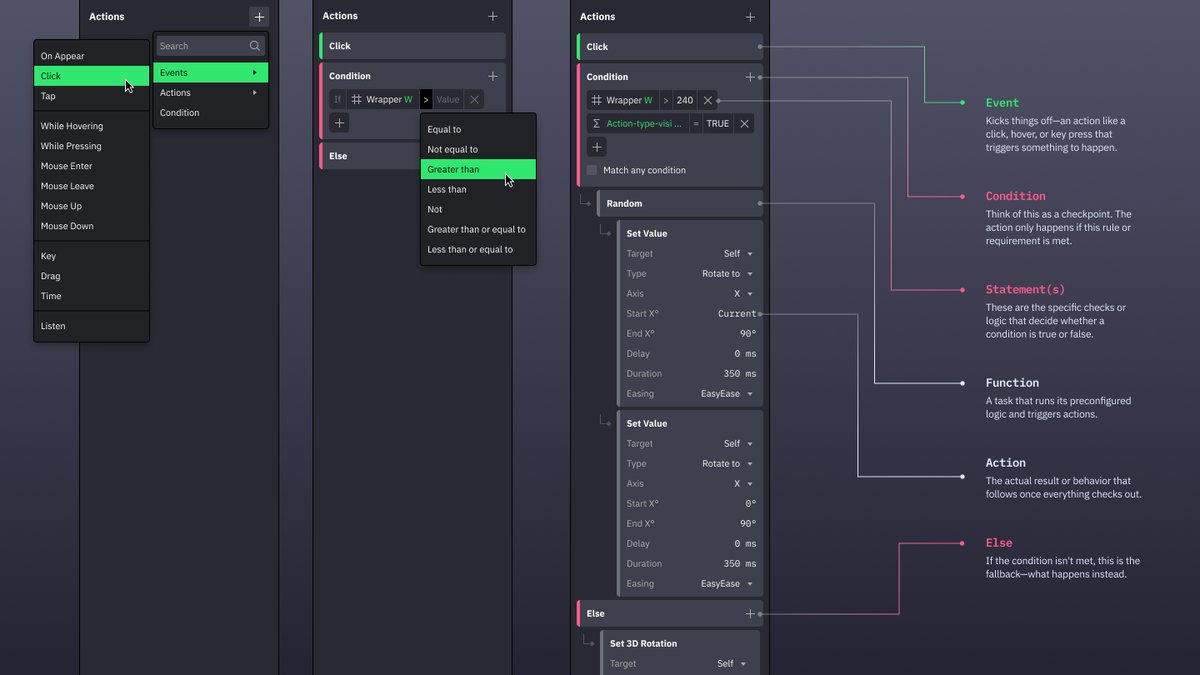The height and width of the screenshot is (675, 1200).
Task: Choose Less than or equal to
Action: coord(478,249)
